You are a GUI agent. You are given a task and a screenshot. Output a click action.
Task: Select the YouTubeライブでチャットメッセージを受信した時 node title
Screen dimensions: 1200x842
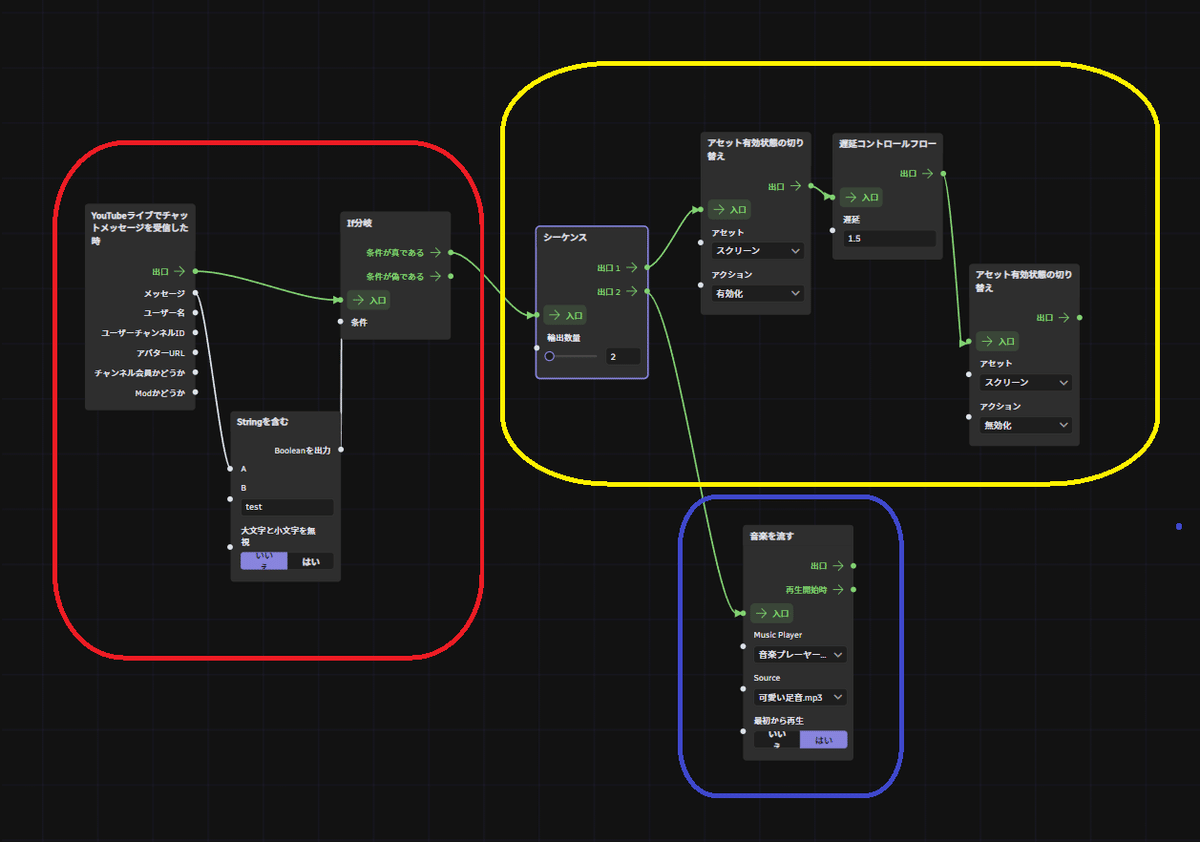tap(139, 228)
